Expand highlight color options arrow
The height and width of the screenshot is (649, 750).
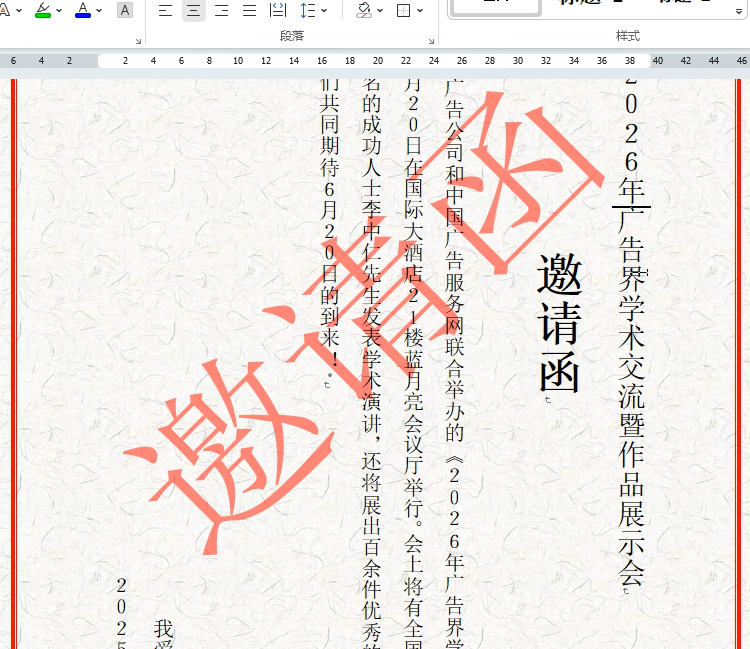point(59,11)
